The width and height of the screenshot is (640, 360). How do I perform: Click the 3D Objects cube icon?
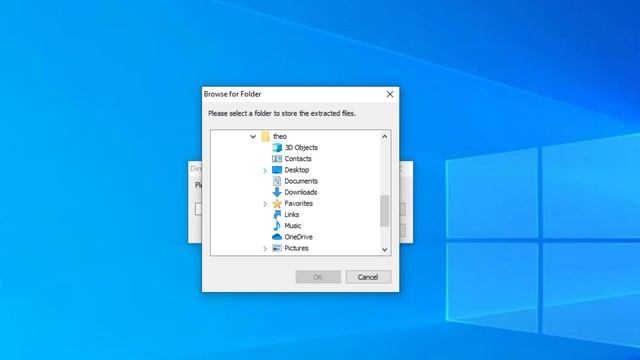click(x=277, y=147)
